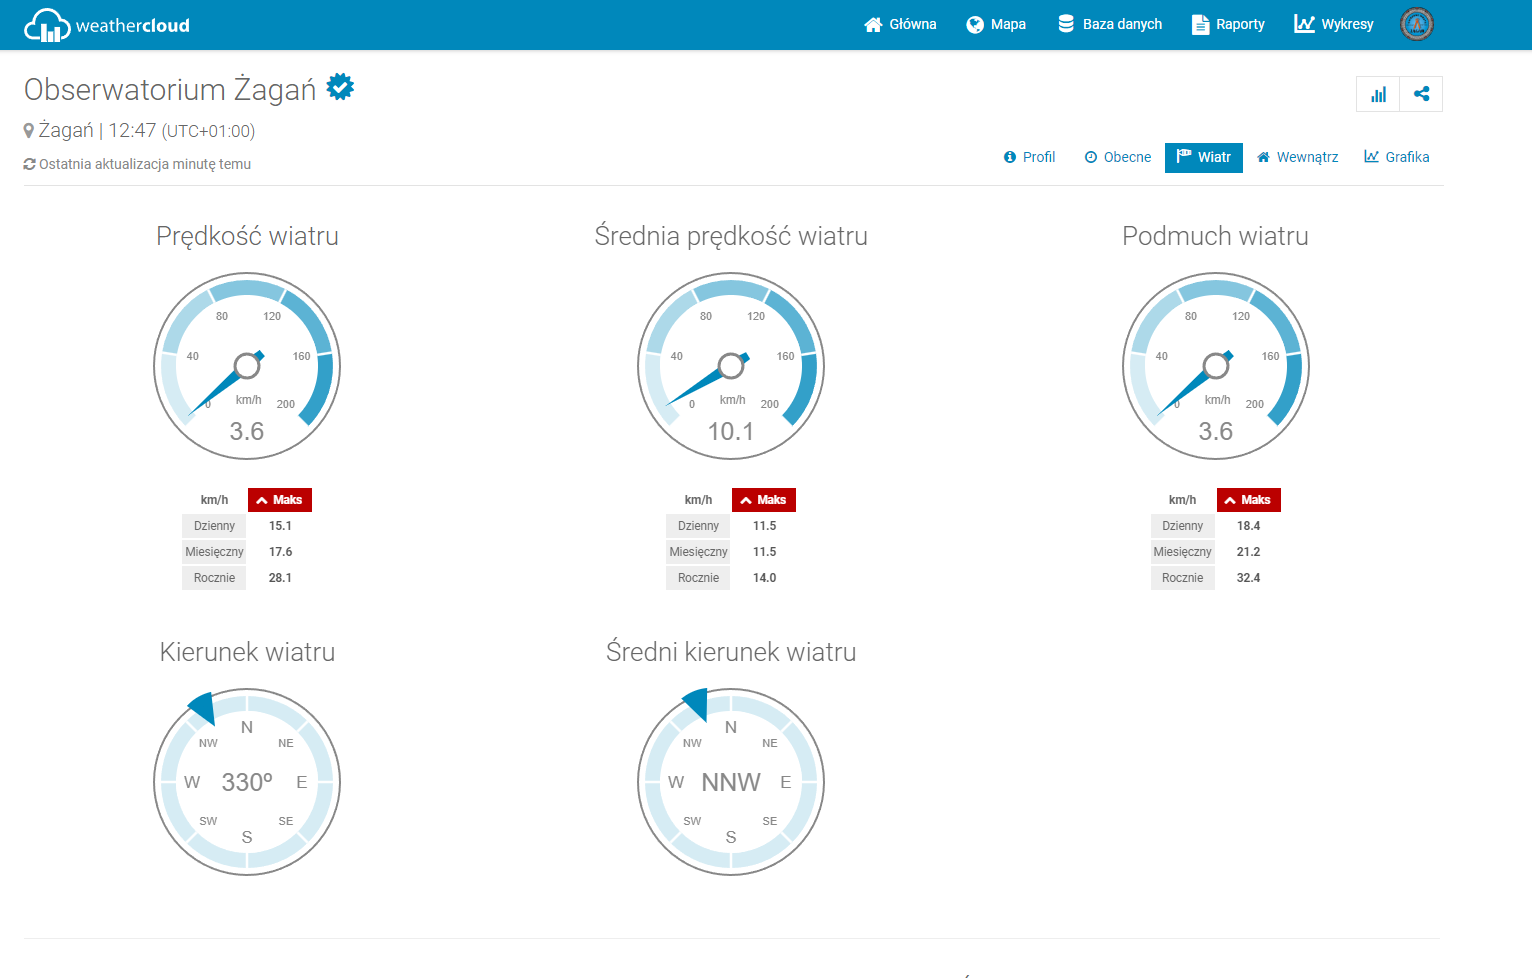Screen dimensions: 1532x978
Task: Click the refresh icon by last update
Action: click(30, 164)
